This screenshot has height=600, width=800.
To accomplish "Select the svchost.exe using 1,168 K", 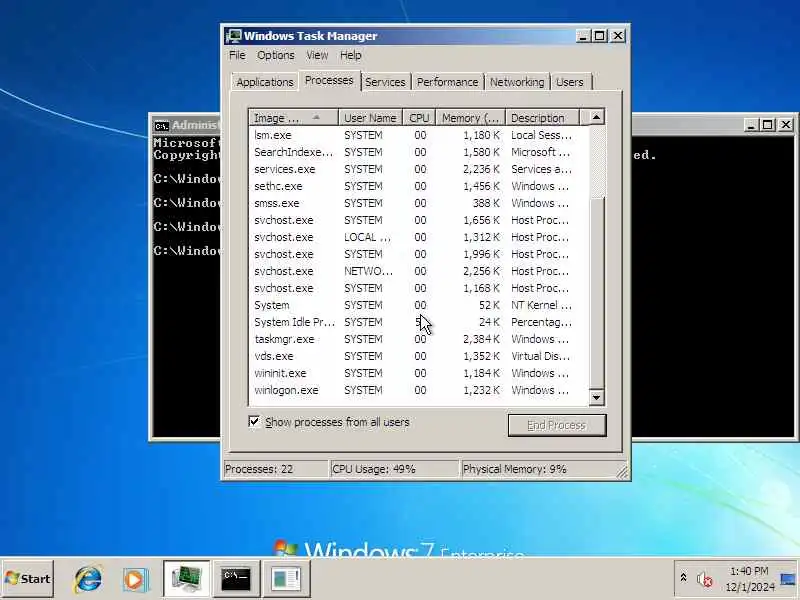I will point(418,288).
